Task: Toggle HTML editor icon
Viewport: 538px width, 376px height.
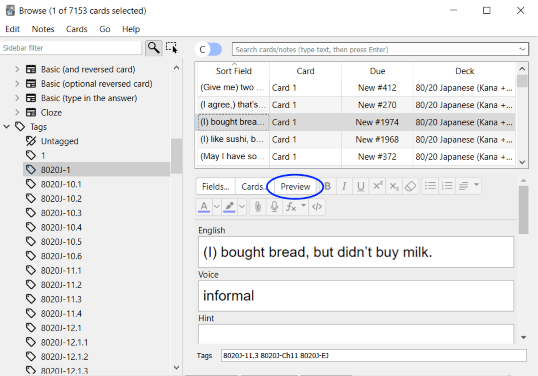Action: click(317, 207)
